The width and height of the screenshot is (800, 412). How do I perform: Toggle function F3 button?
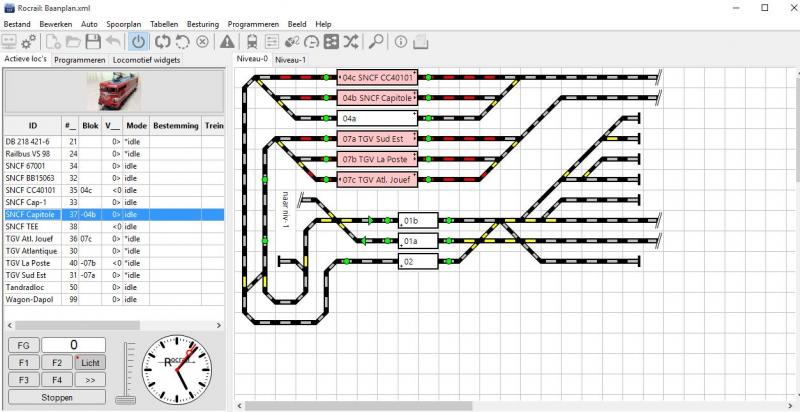pos(23,380)
